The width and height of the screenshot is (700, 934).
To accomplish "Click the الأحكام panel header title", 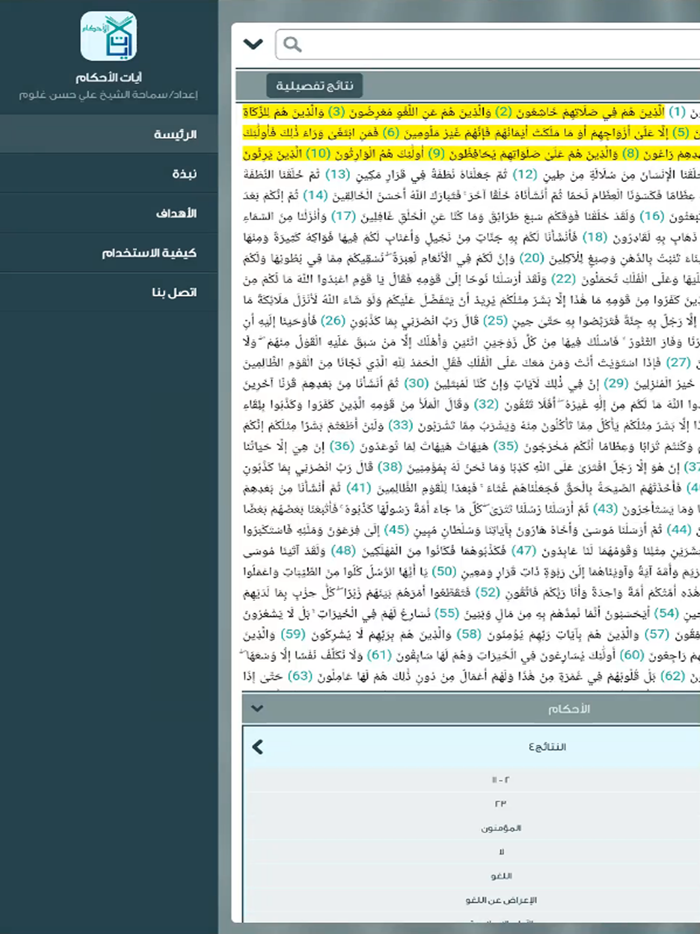I will pos(568,709).
